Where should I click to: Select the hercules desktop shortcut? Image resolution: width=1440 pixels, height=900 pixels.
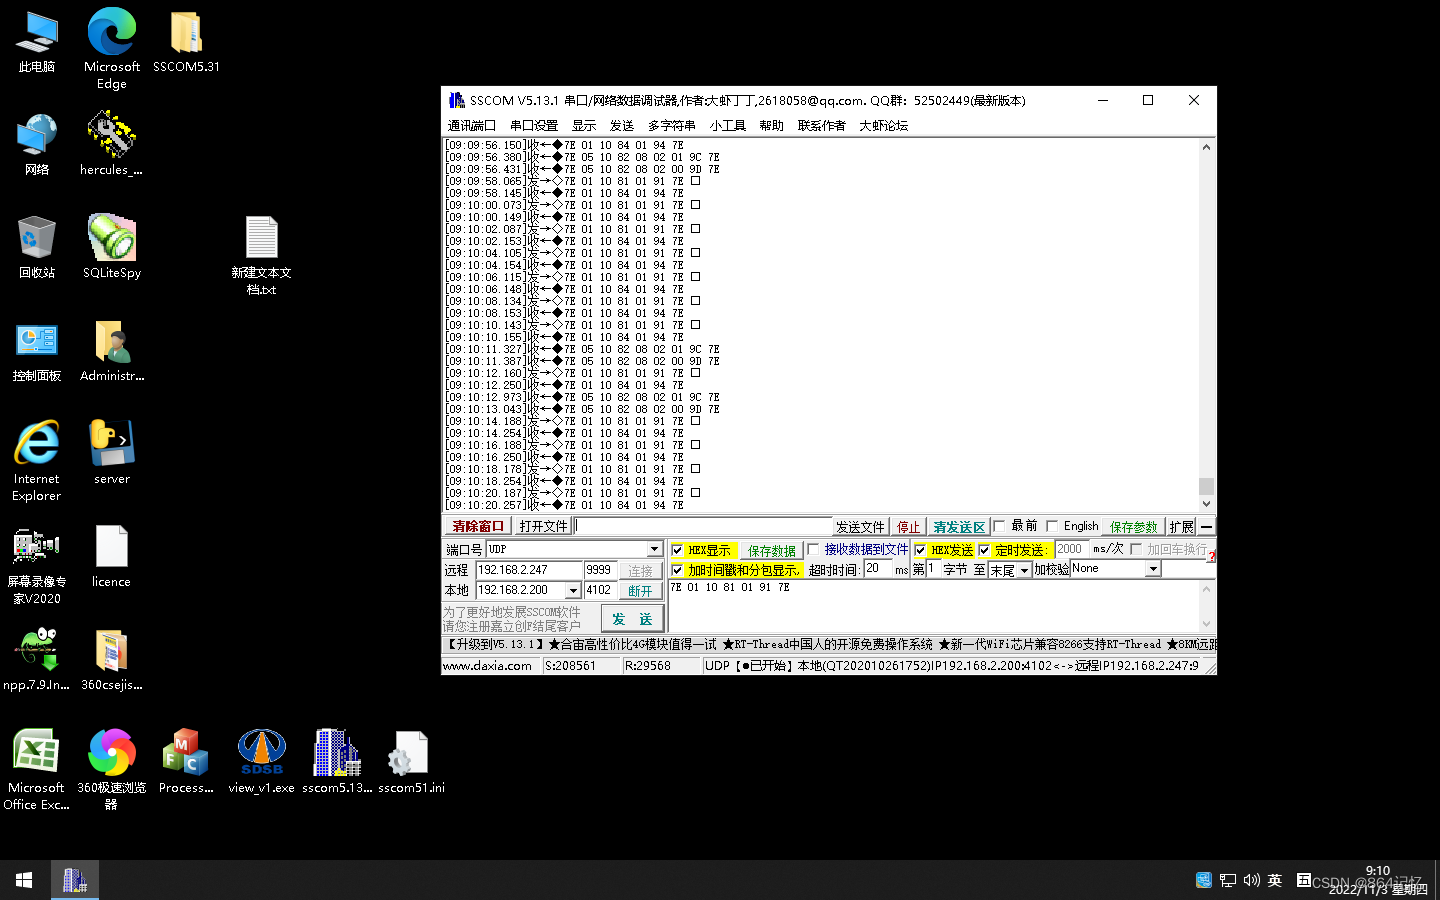pyautogui.click(x=111, y=145)
